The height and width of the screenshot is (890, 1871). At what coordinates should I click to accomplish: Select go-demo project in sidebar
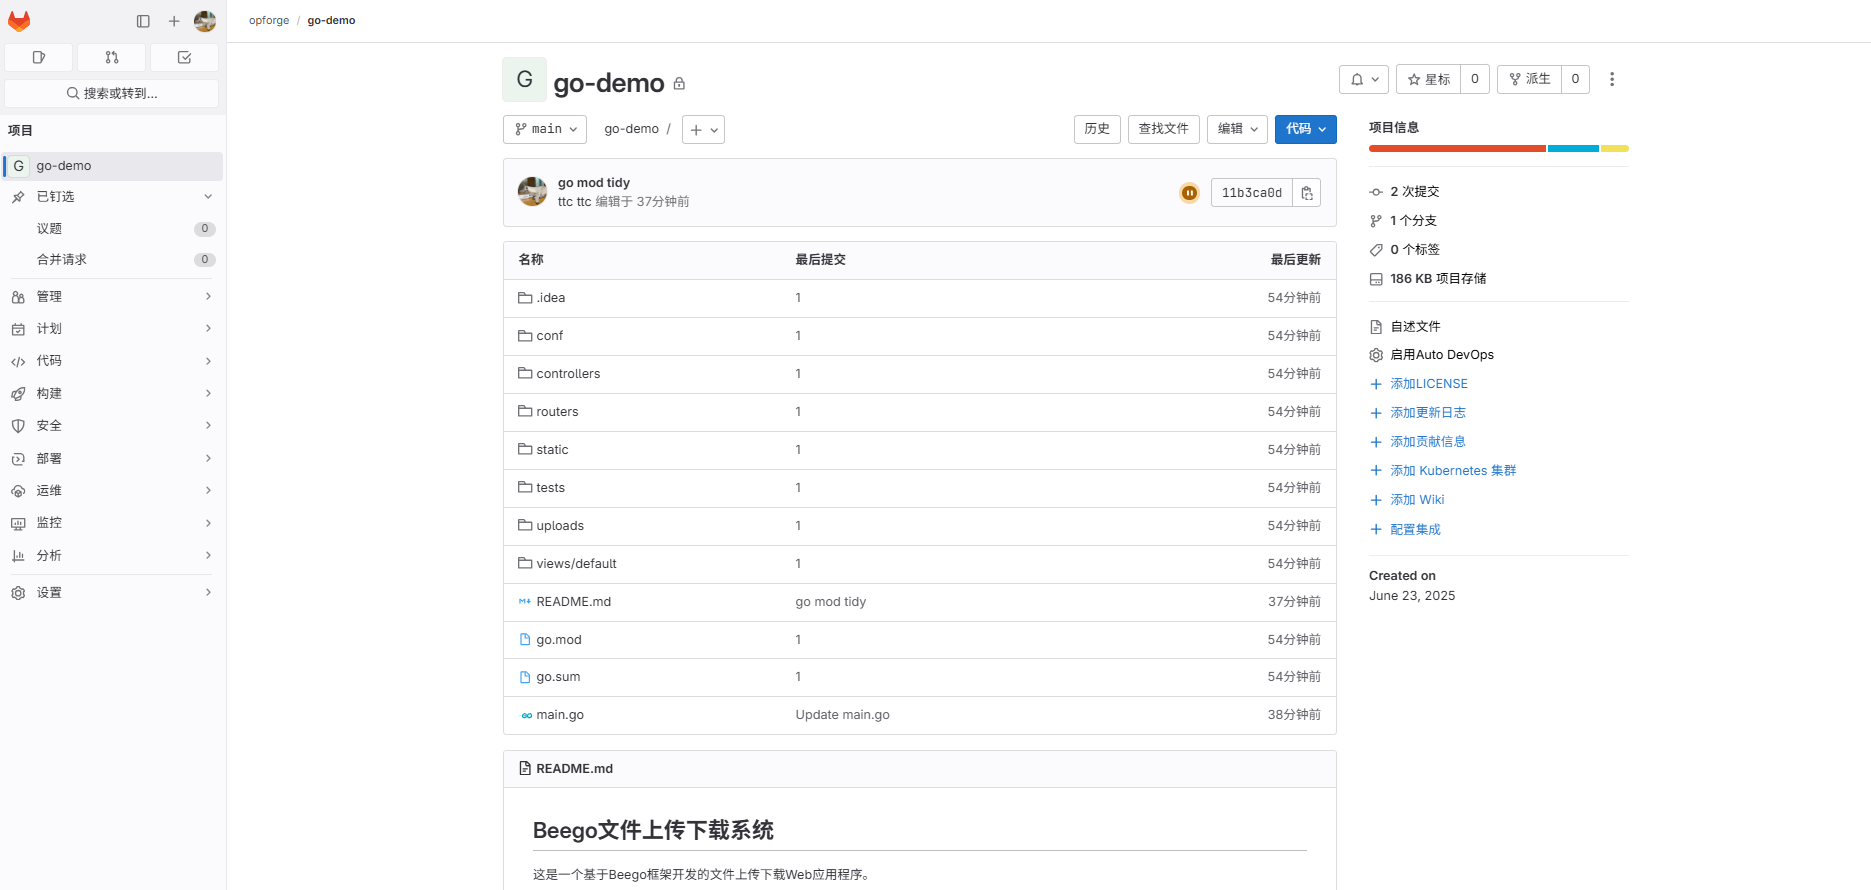[x=113, y=166]
